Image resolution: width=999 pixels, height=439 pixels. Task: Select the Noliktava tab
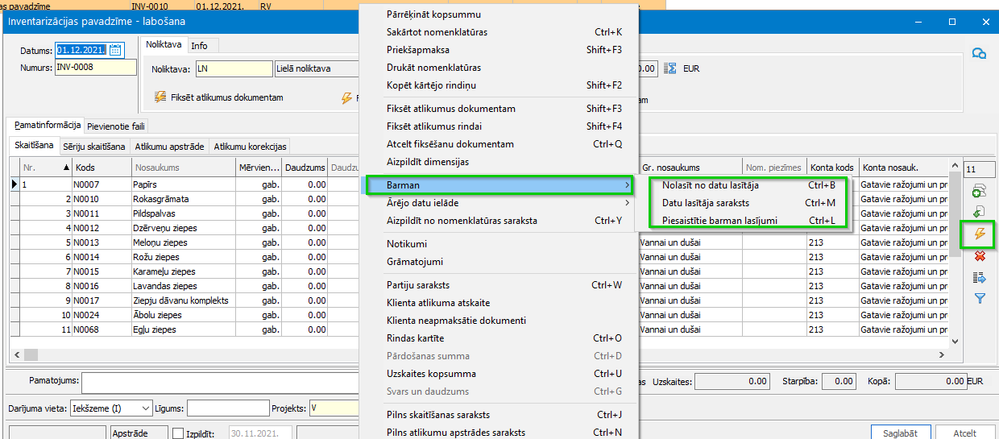[164, 45]
